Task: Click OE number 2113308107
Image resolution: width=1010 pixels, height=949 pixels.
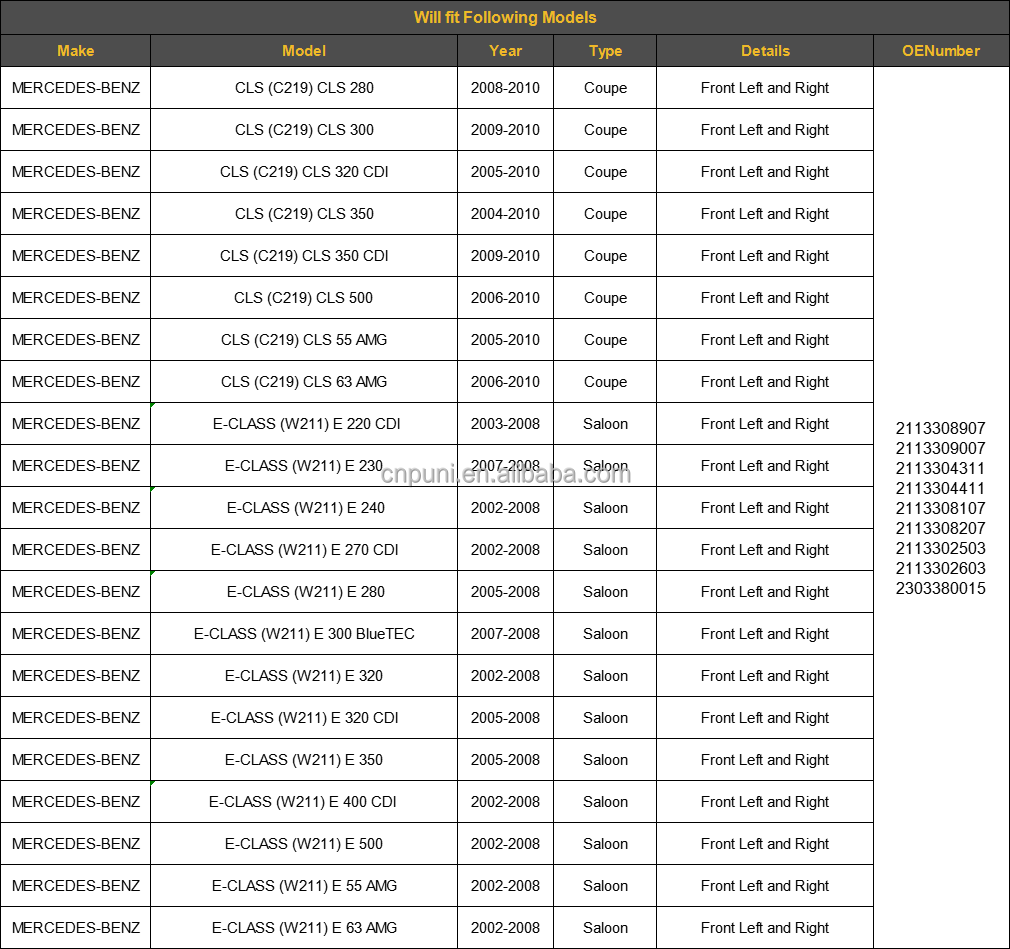Action: 940,508
